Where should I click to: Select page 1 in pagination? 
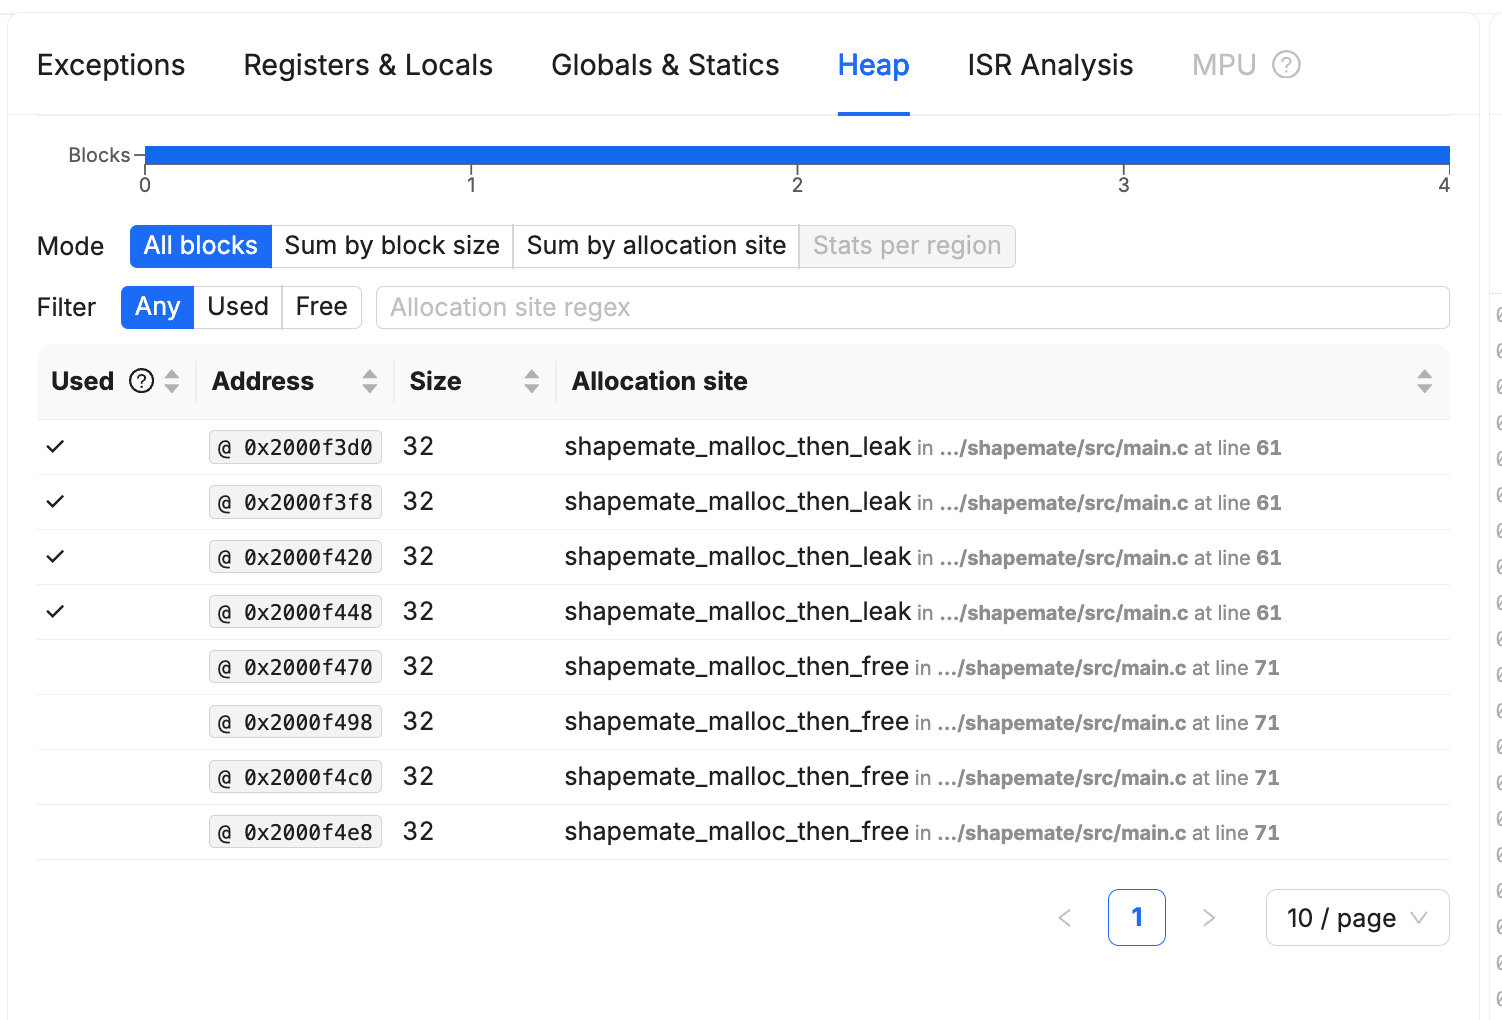[1137, 917]
